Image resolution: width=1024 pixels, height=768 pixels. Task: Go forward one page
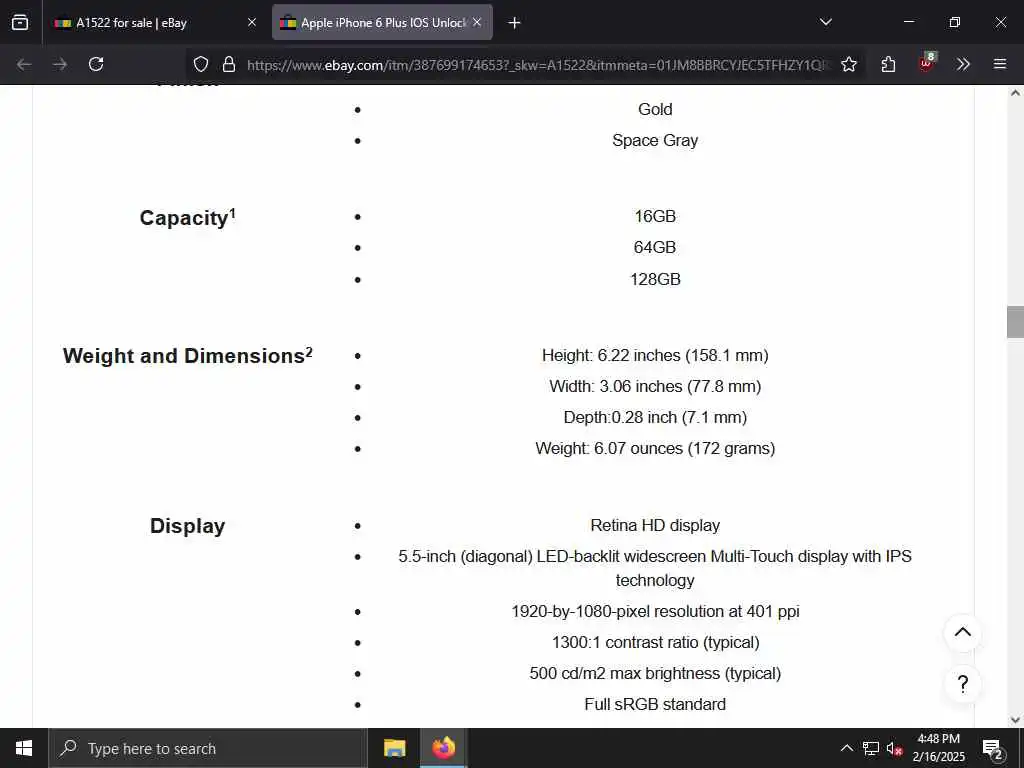point(60,64)
